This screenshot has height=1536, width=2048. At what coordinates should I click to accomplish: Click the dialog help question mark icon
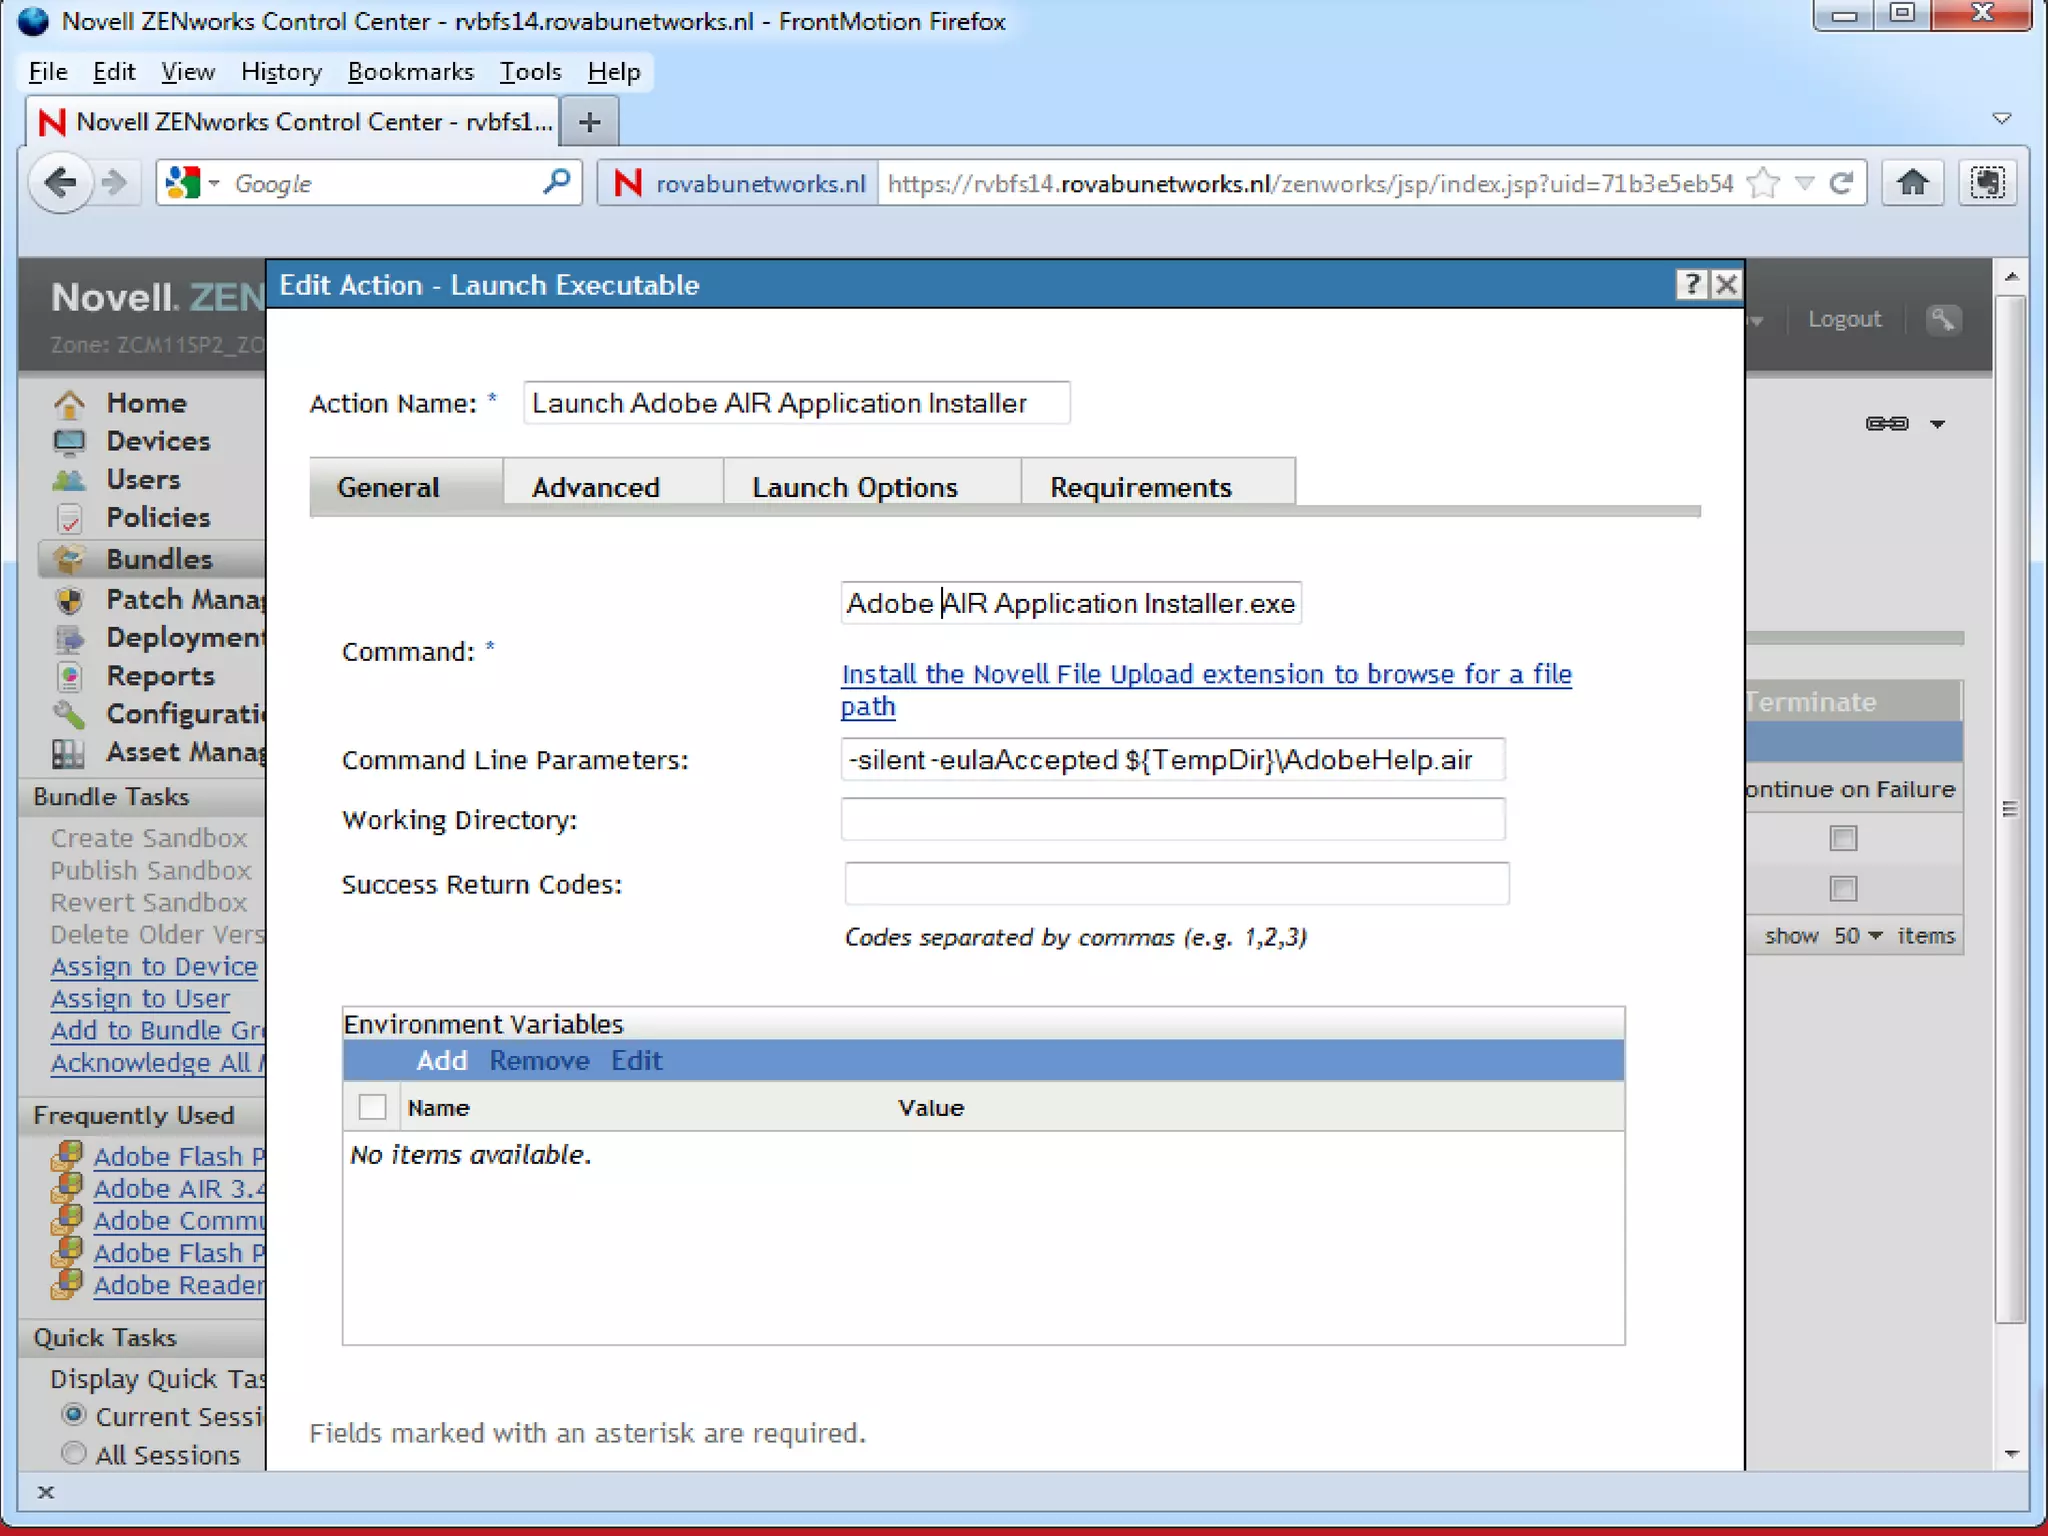[x=1691, y=285]
